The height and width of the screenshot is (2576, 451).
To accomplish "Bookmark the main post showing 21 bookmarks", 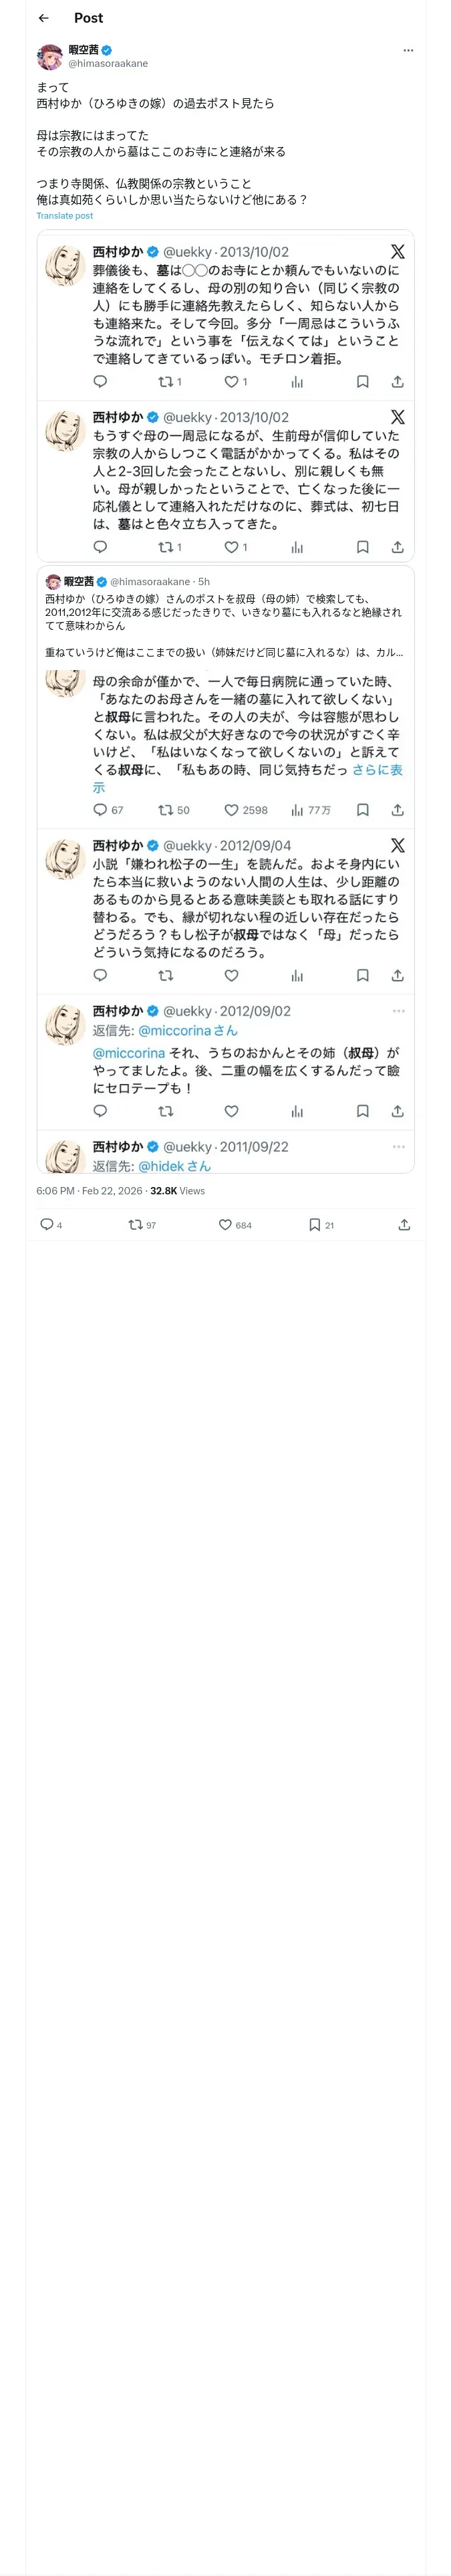I will [314, 1224].
